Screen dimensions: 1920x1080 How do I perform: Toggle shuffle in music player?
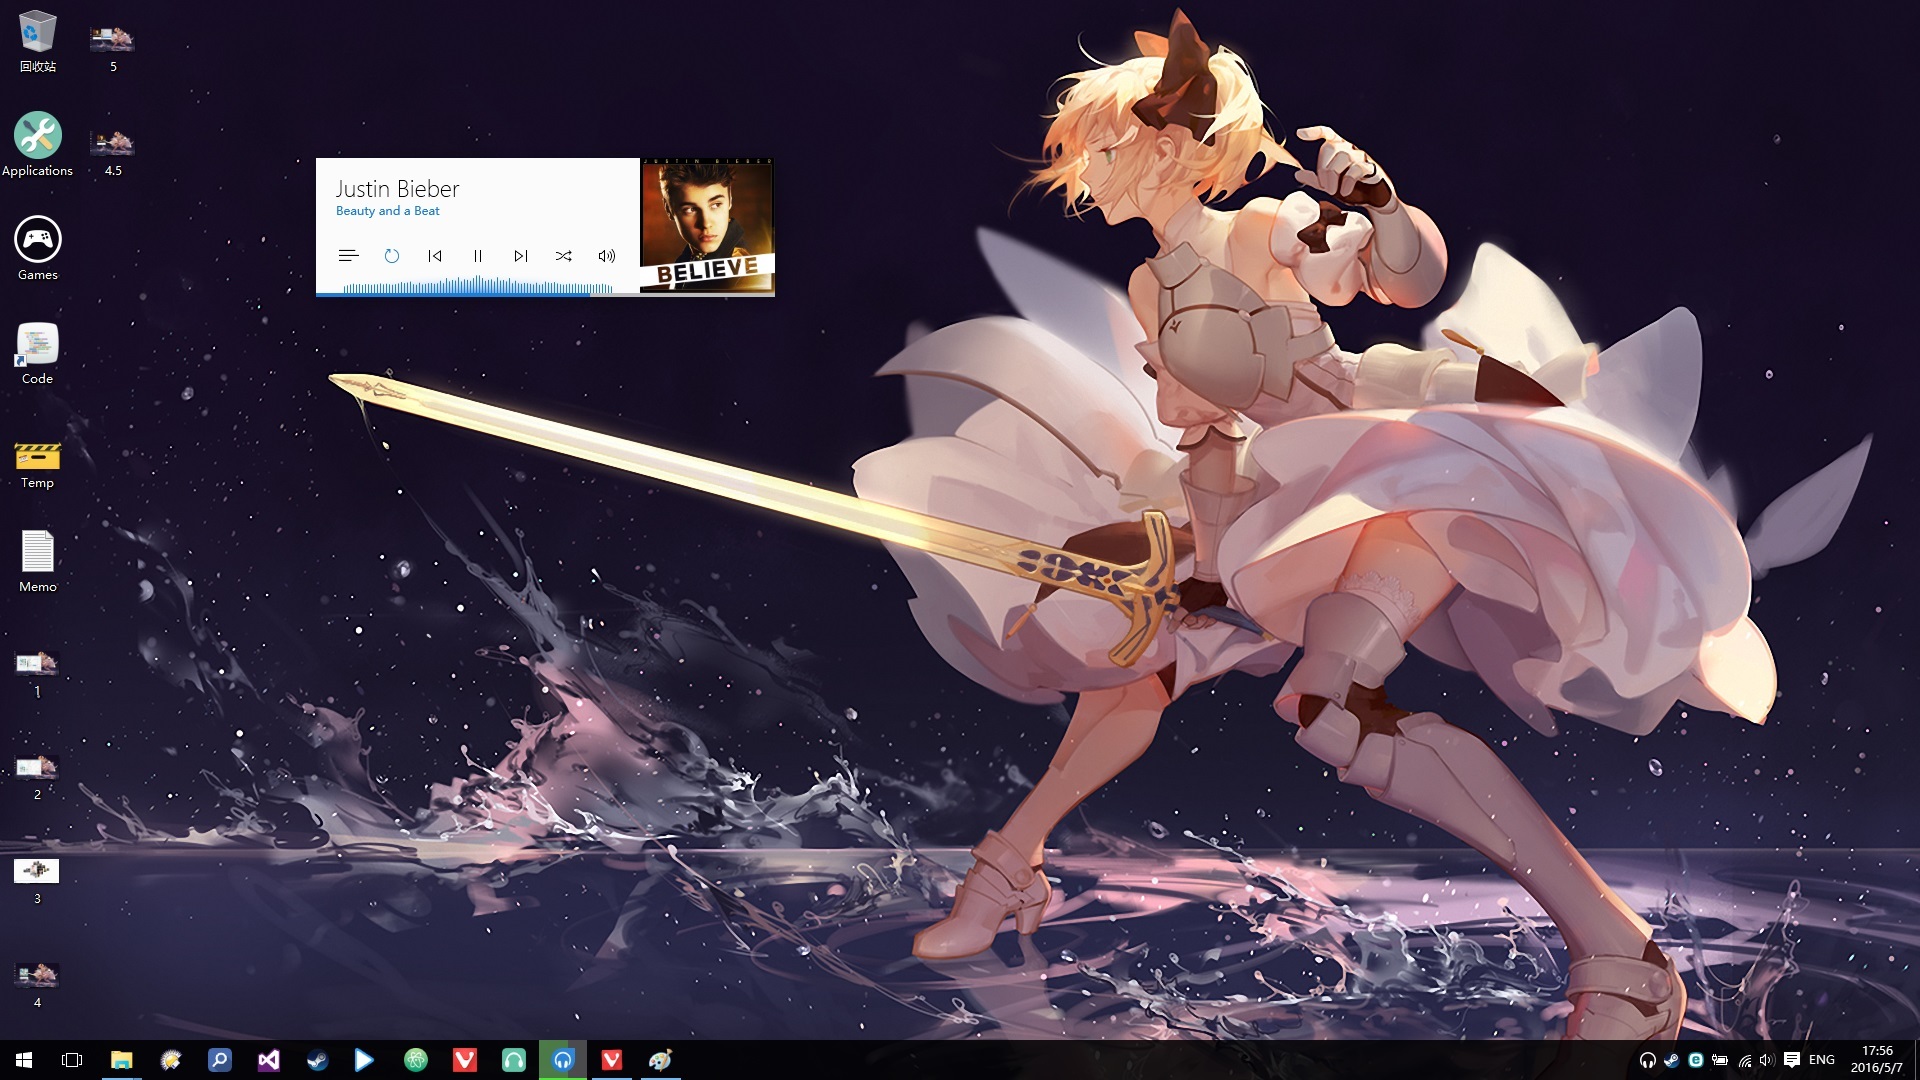(x=564, y=256)
